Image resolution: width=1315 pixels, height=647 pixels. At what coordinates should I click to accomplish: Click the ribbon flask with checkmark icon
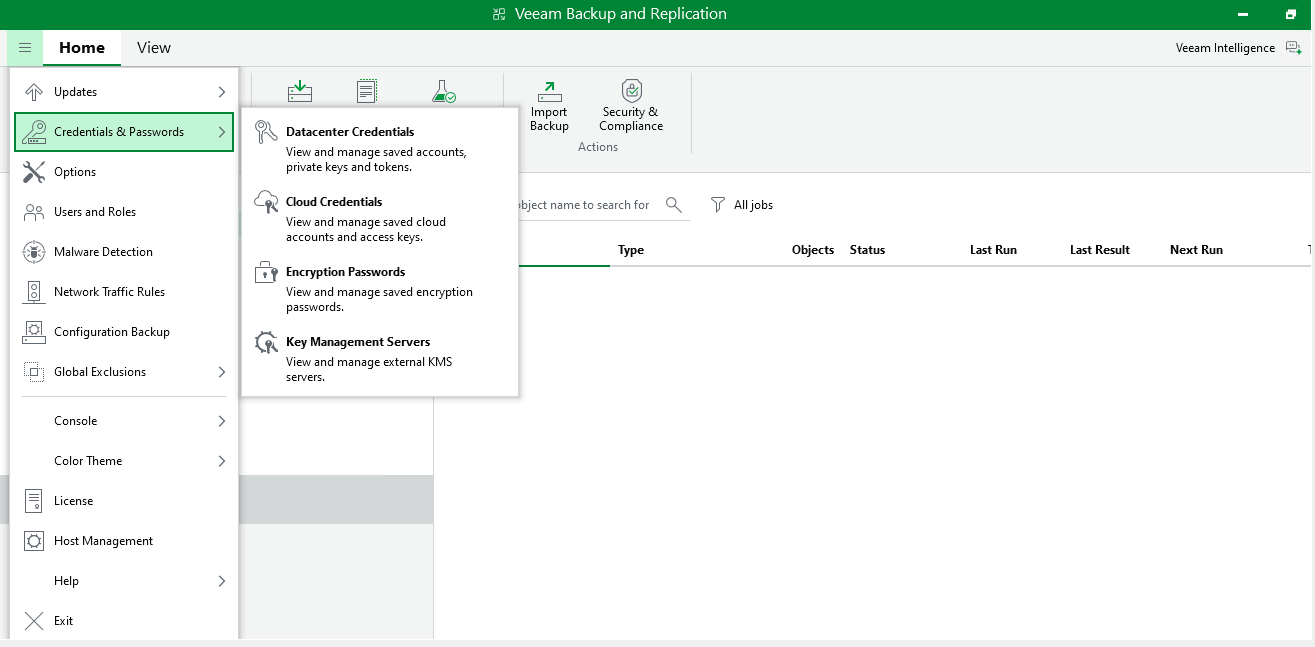pos(444,92)
